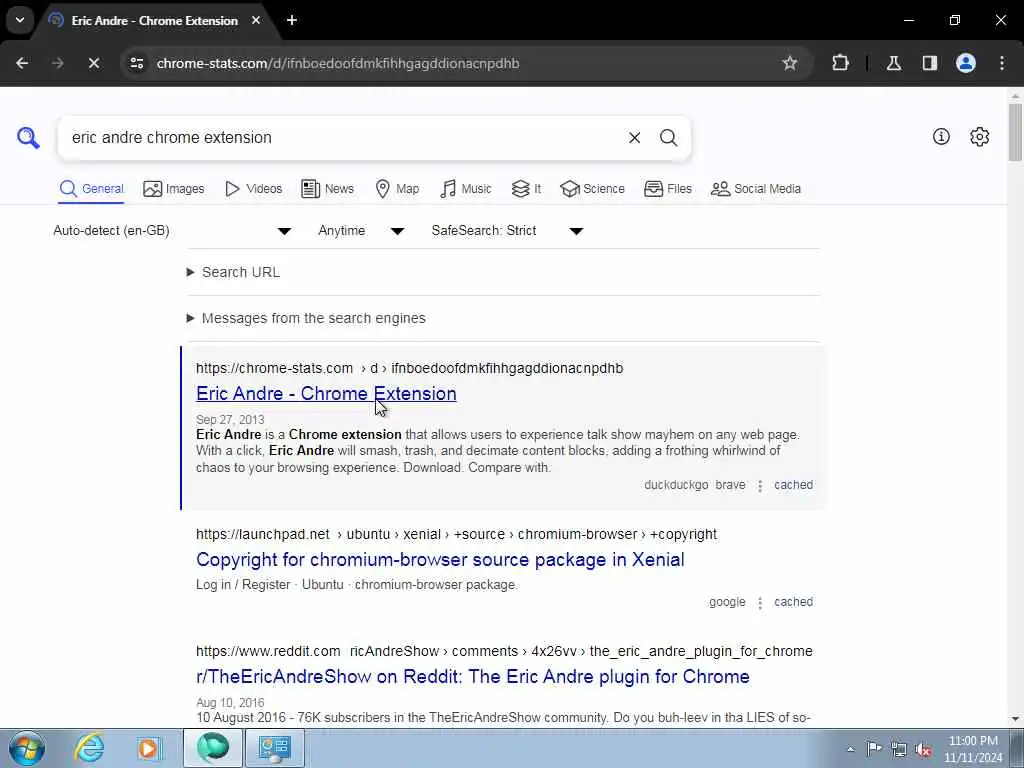Bookmark this page with star

point(790,63)
